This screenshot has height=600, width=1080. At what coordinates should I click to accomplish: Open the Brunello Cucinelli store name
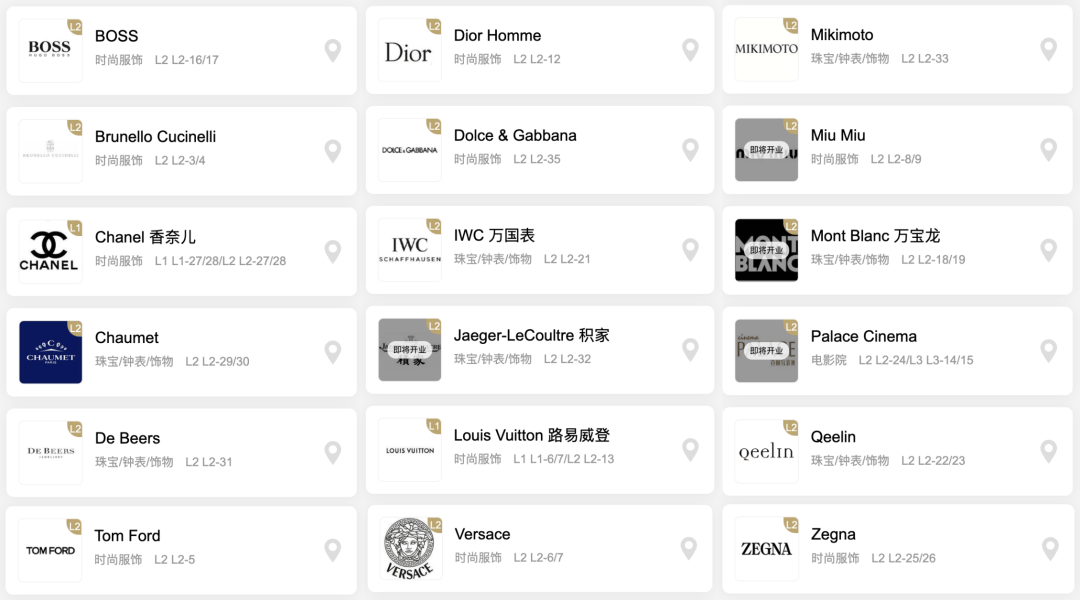pos(155,136)
